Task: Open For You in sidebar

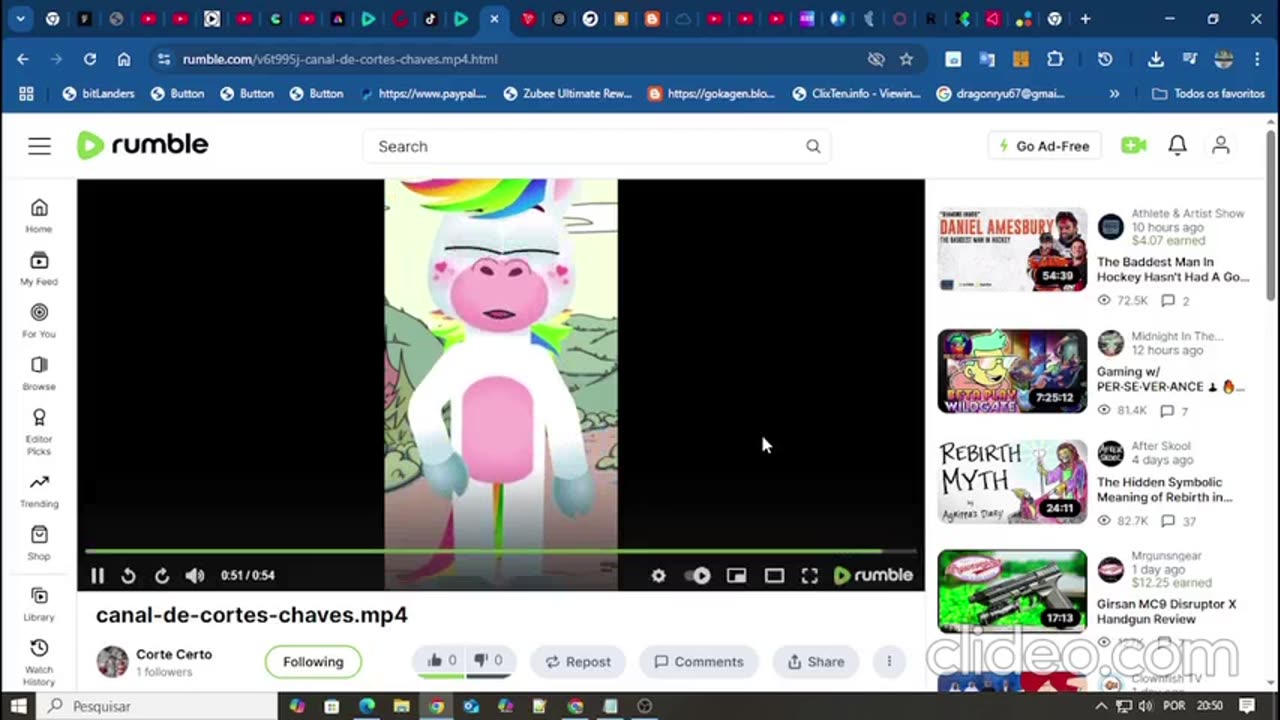Action: (x=39, y=321)
